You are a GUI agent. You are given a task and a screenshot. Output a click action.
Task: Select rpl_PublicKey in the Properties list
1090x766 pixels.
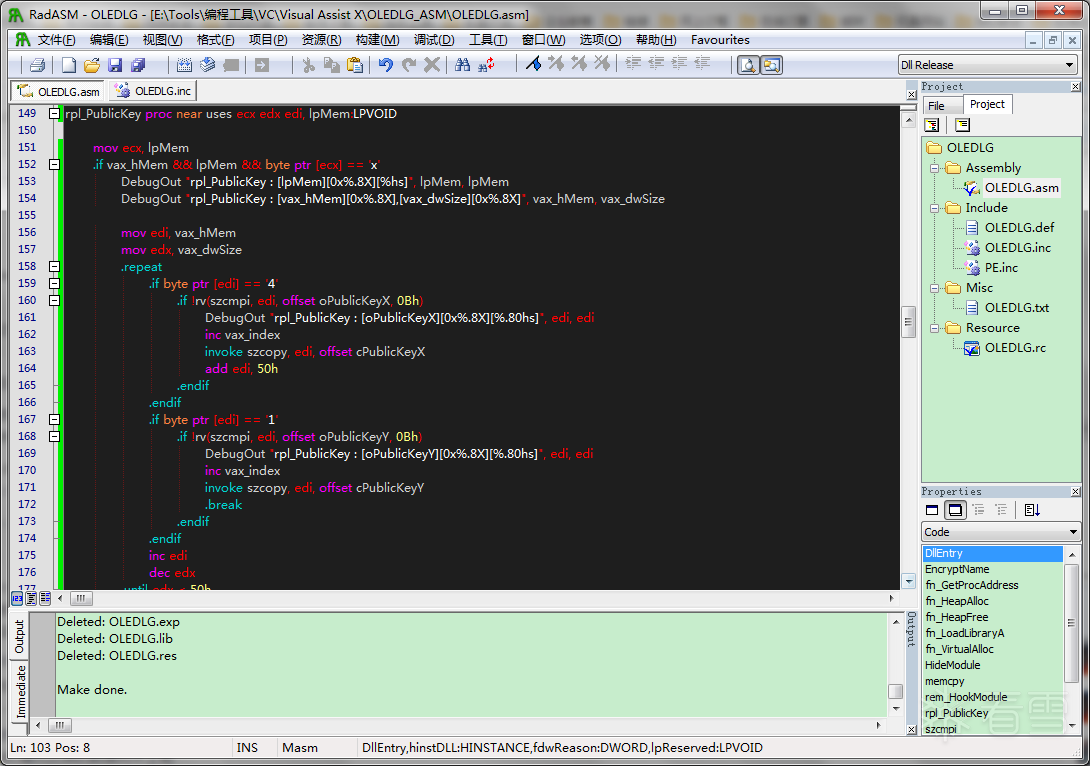tap(956, 713)
